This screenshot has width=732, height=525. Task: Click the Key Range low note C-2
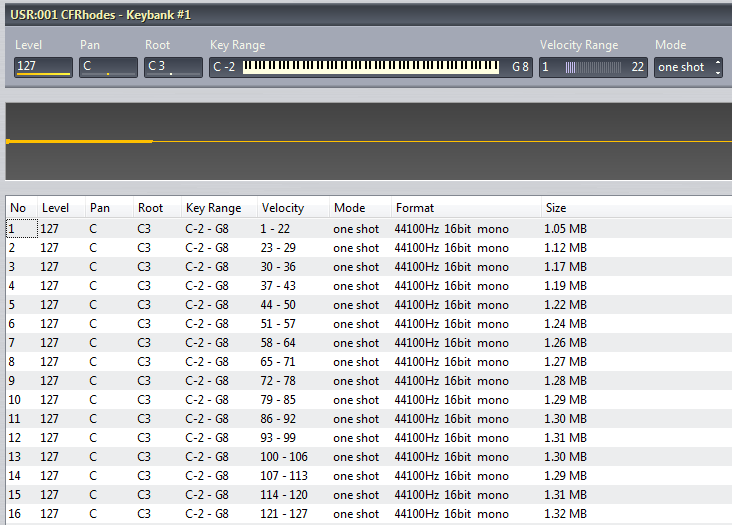click(x=225, y=67)
